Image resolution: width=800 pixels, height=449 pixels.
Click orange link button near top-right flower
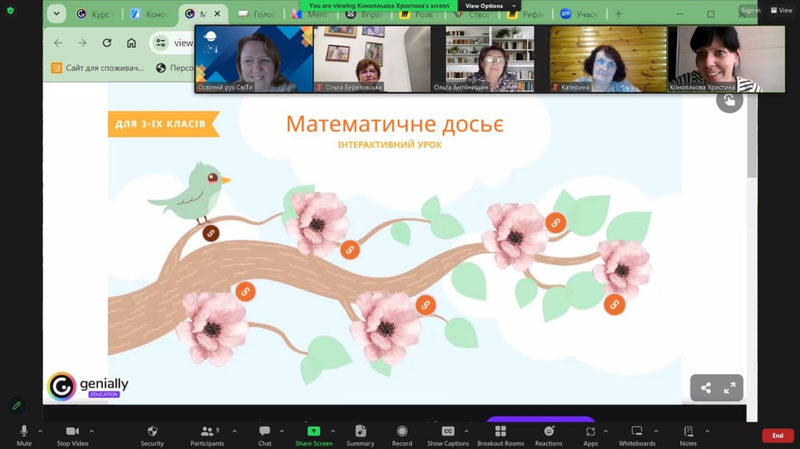tap(555, 222)
